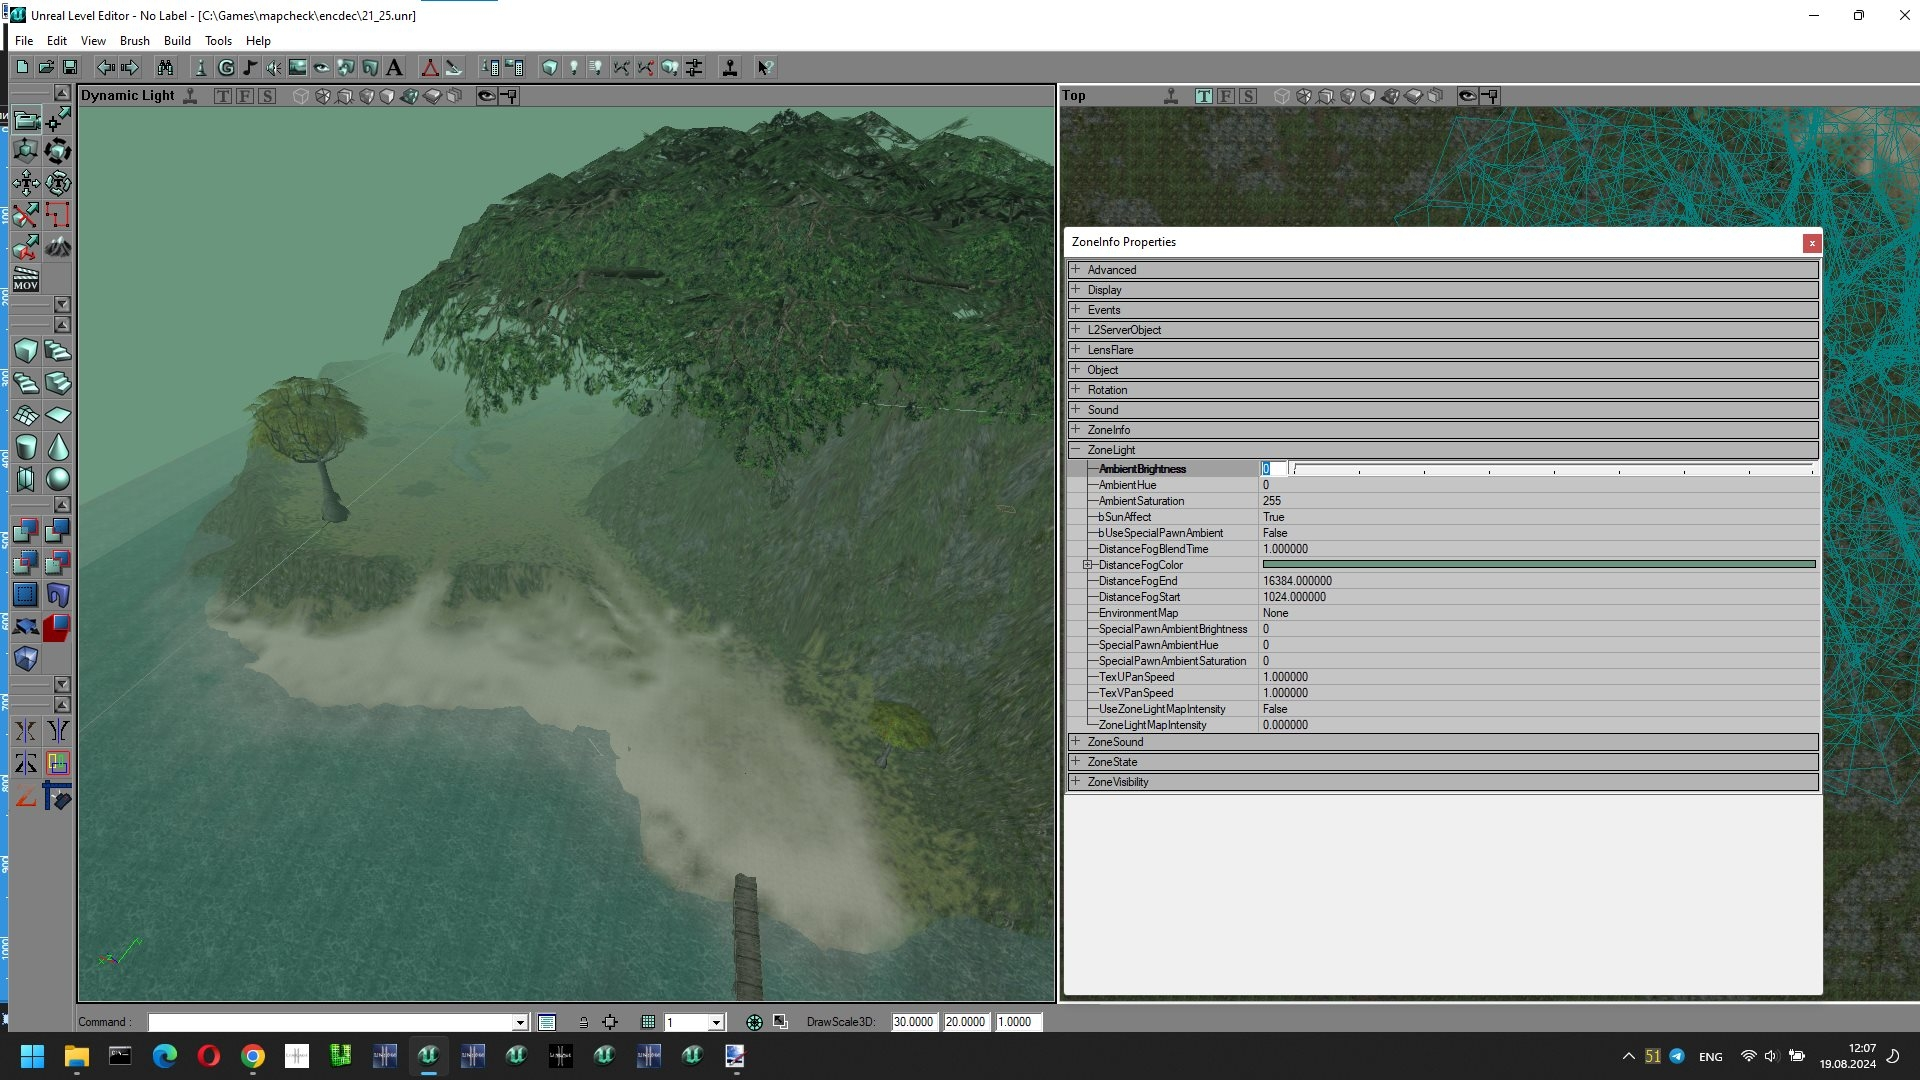Expand the Advanced property category

pos(1076,269)
